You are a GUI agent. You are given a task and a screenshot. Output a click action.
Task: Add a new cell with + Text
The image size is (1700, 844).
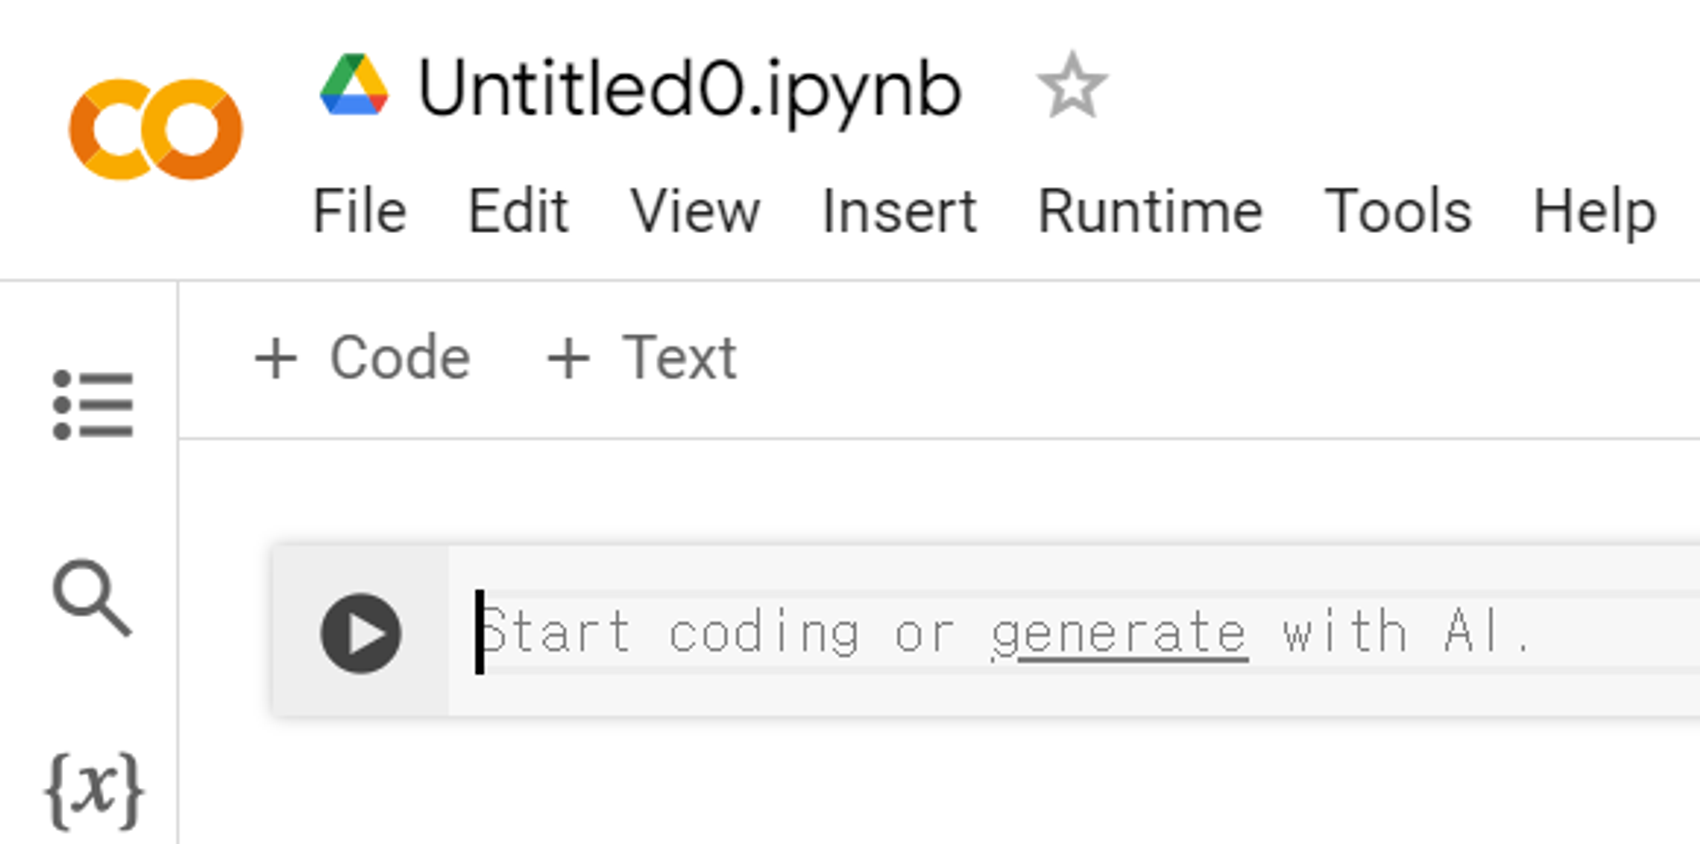(642, 358)
